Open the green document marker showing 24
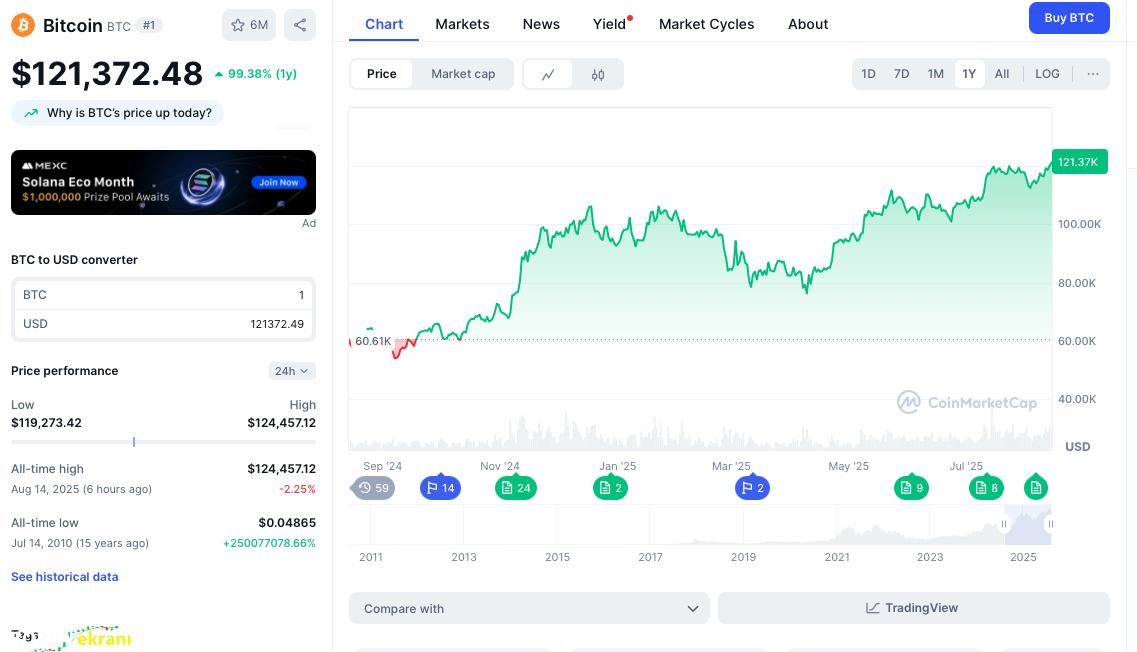 point(516,488)
